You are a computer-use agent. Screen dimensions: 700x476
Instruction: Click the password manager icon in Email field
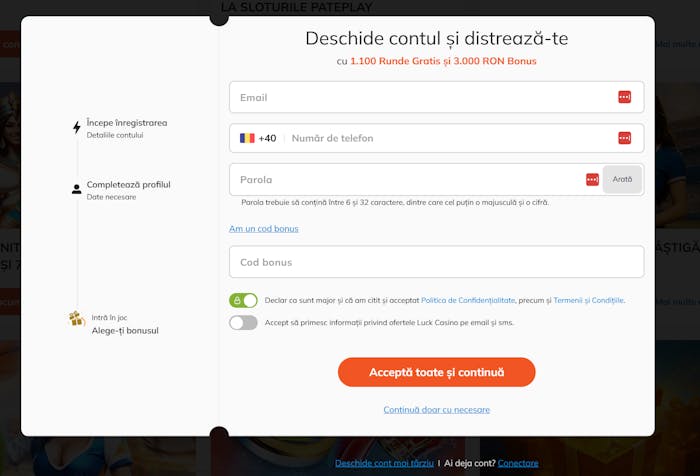(x=624, y=97)
